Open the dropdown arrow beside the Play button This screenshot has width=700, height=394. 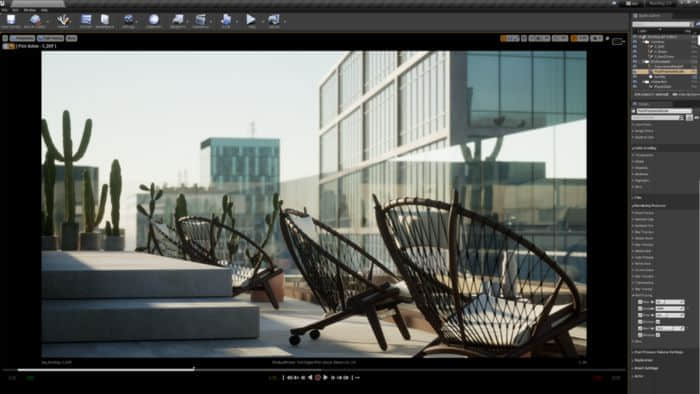pos(261,21)
